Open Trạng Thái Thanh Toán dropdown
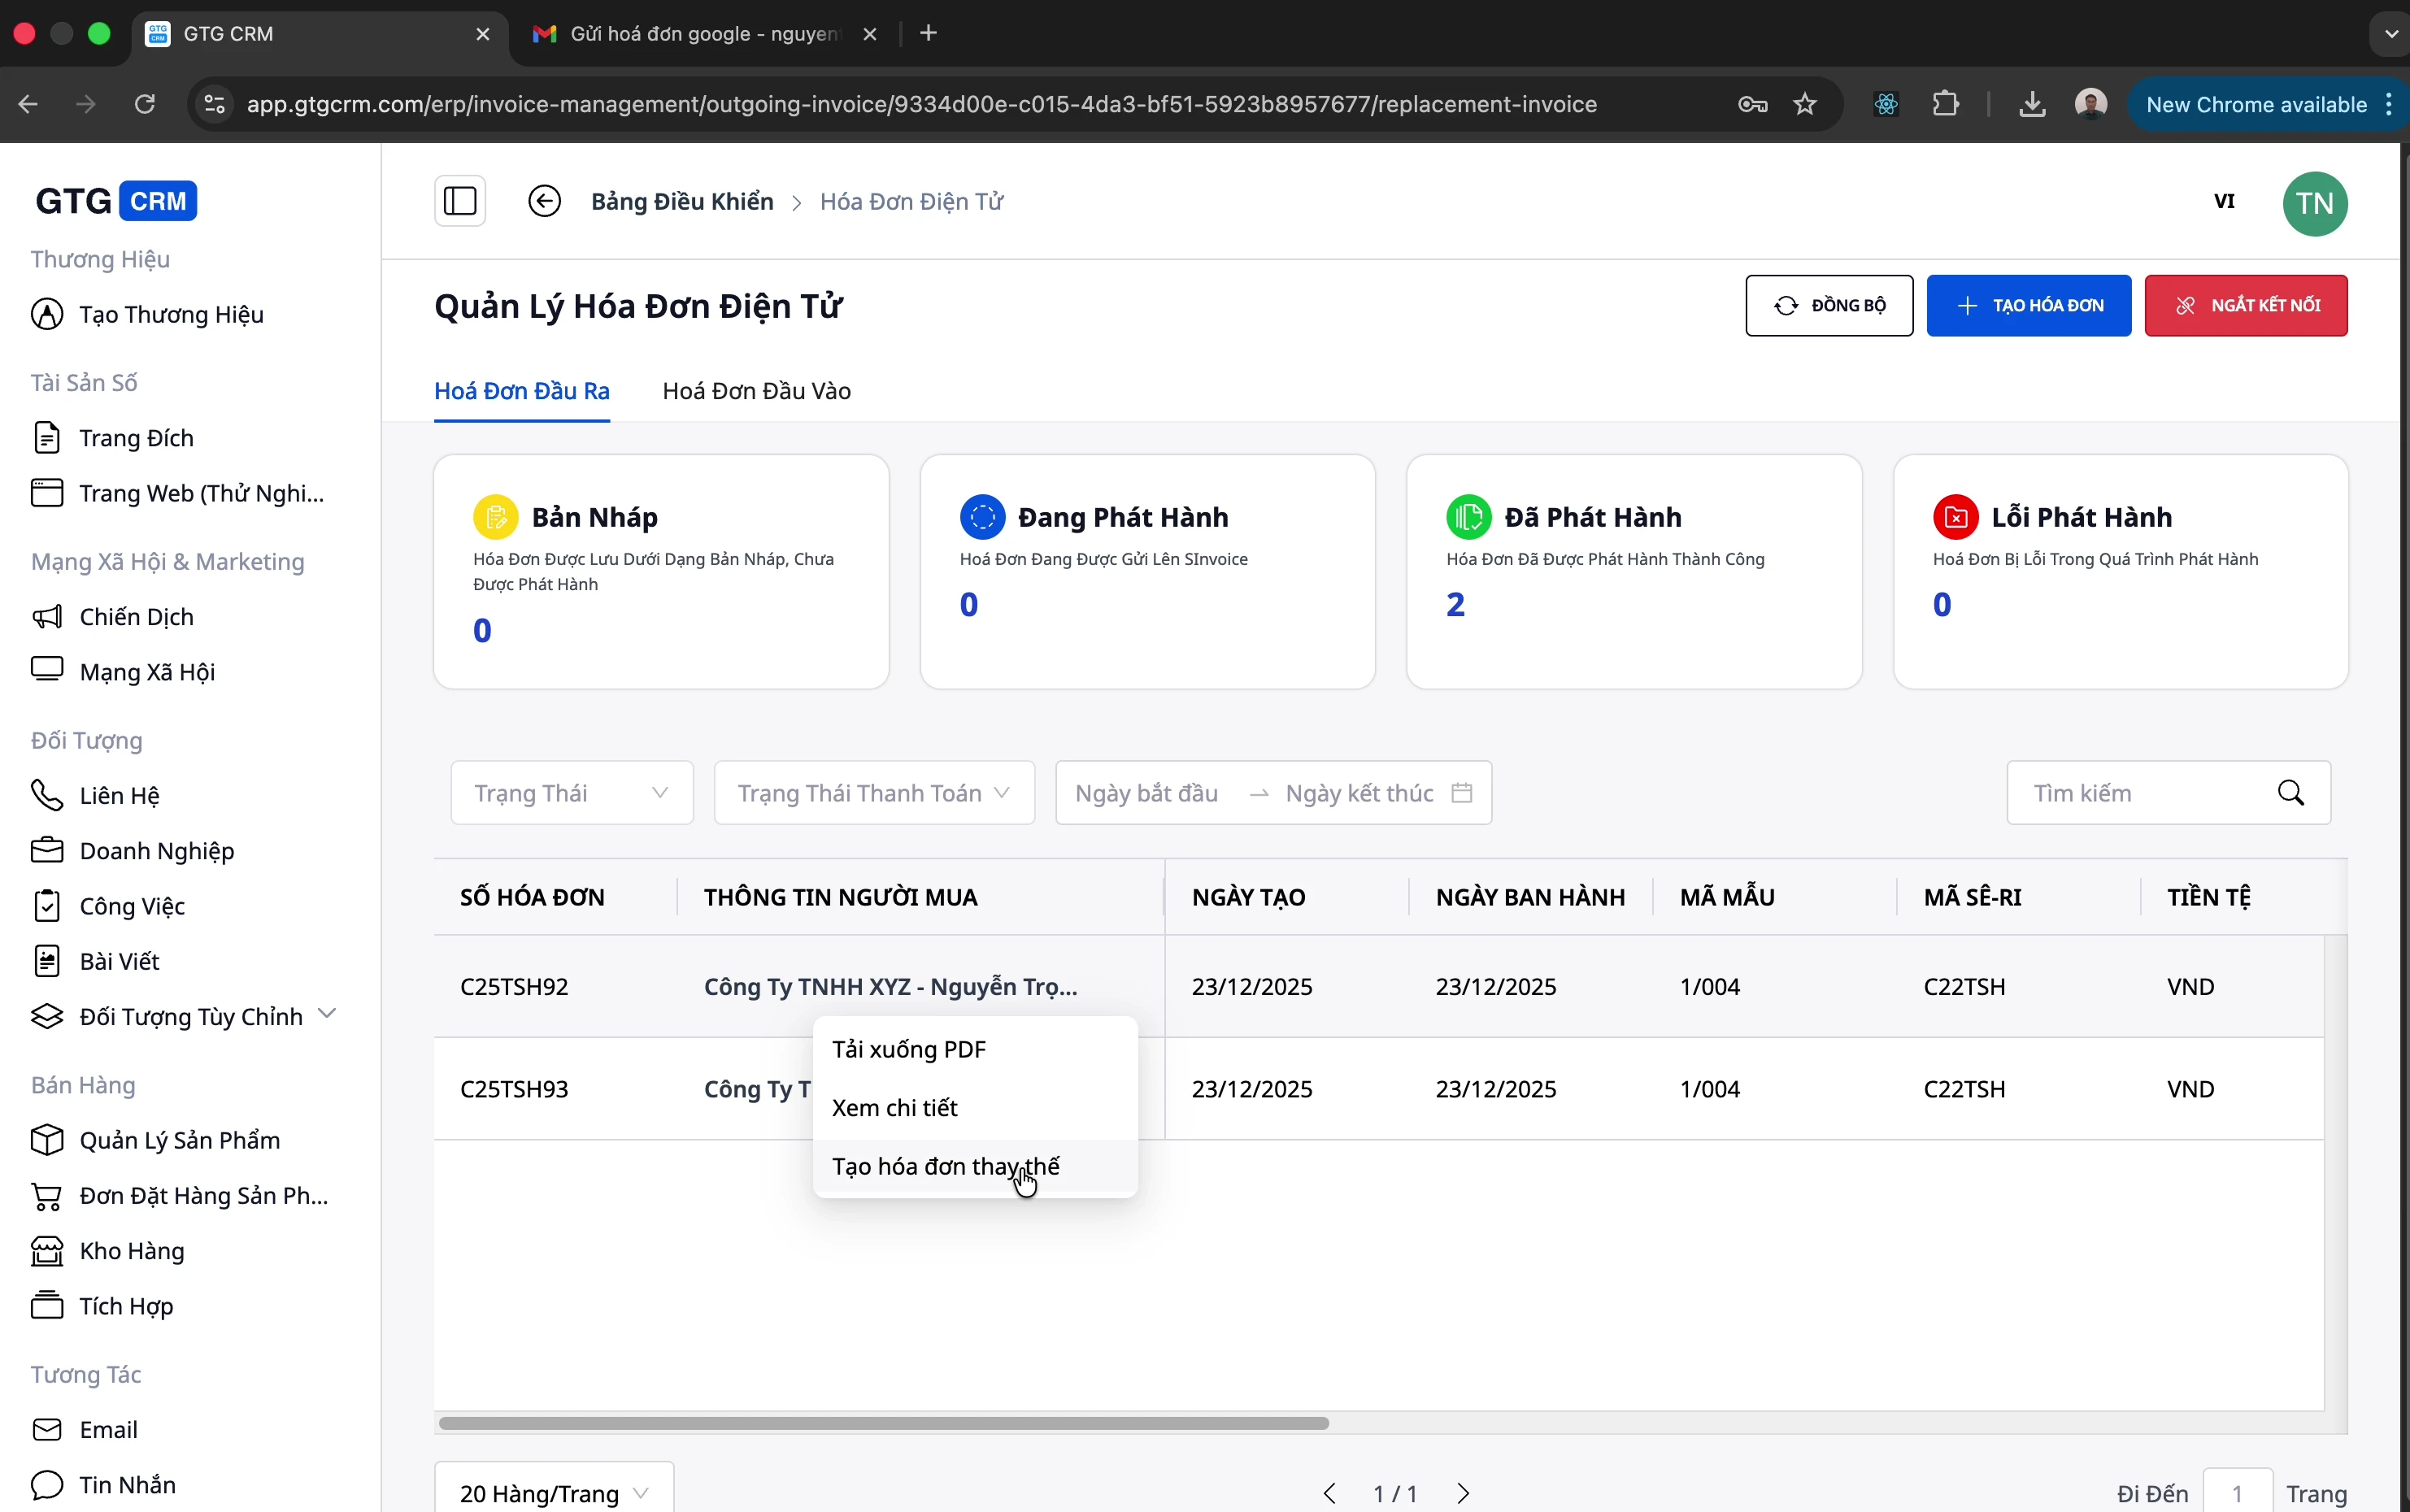2410x1512 pixels. tap(874, 793)
